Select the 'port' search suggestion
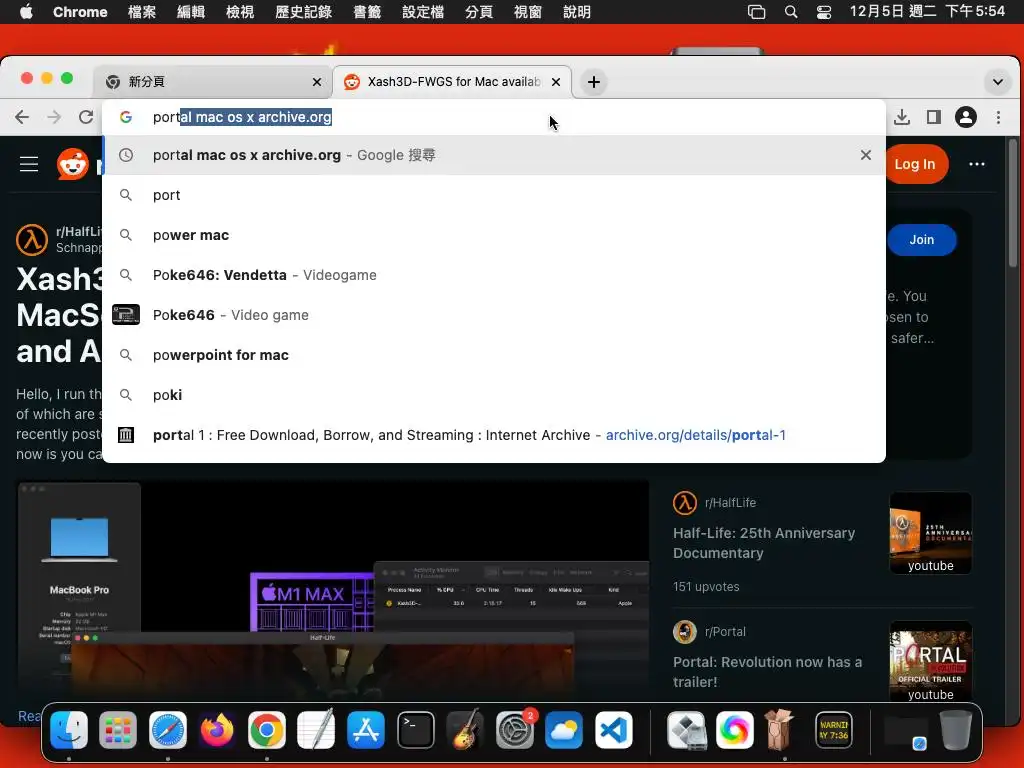This screenshot has height=768, width=1024. point(493,195)
